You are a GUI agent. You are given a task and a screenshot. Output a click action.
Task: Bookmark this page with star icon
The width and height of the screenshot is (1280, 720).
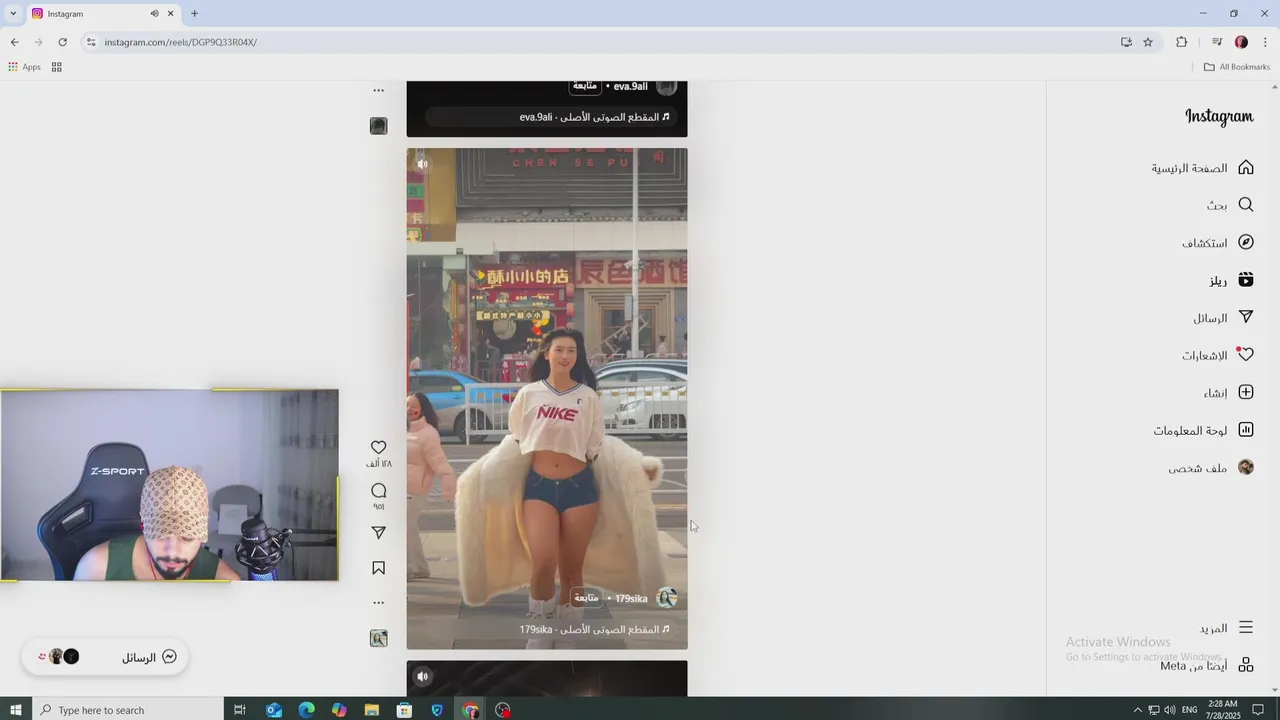point(1148,42)
